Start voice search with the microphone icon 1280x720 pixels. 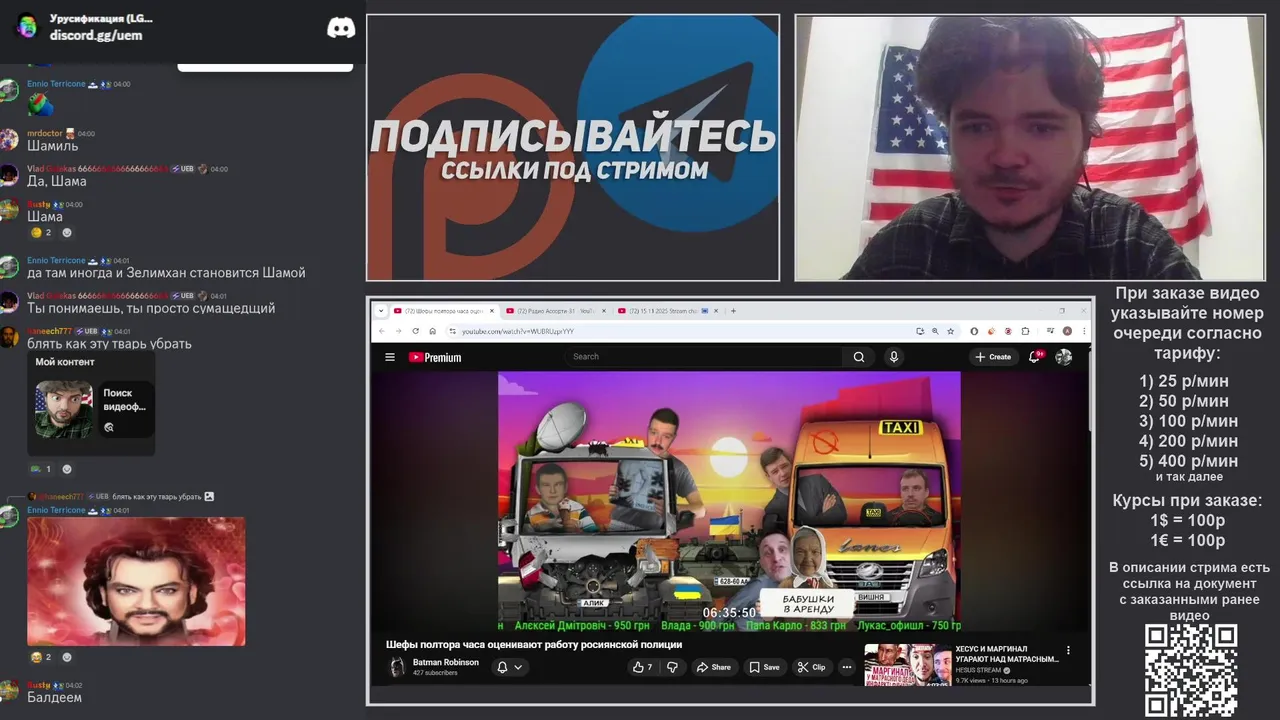[894, 357]
